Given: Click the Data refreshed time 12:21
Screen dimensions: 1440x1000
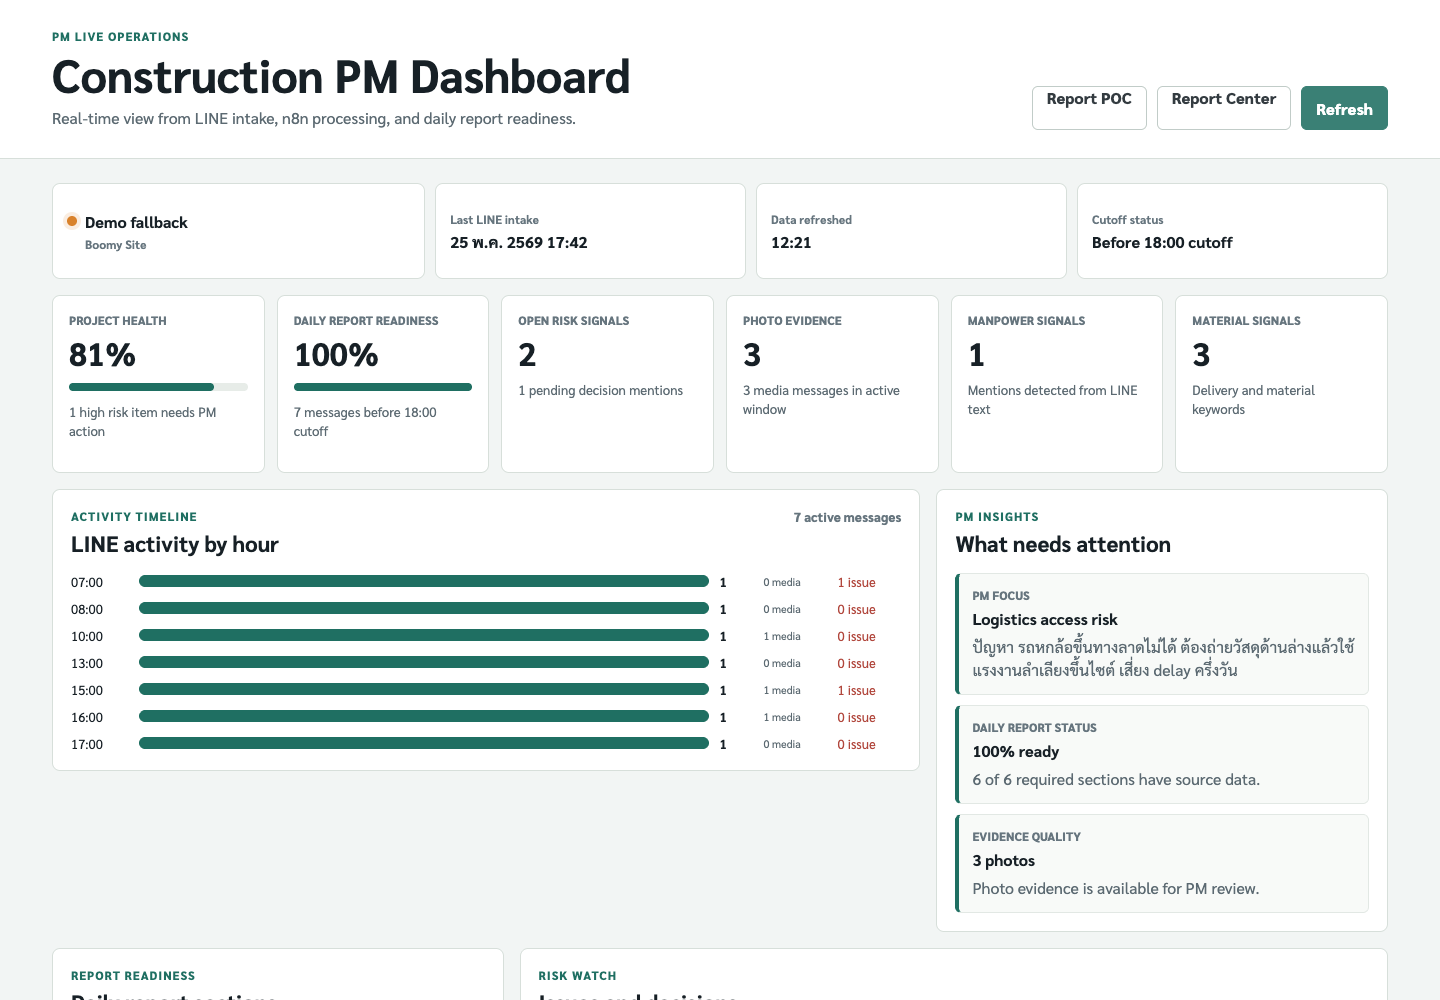Looking at the screenshot, I should (791, 243).
